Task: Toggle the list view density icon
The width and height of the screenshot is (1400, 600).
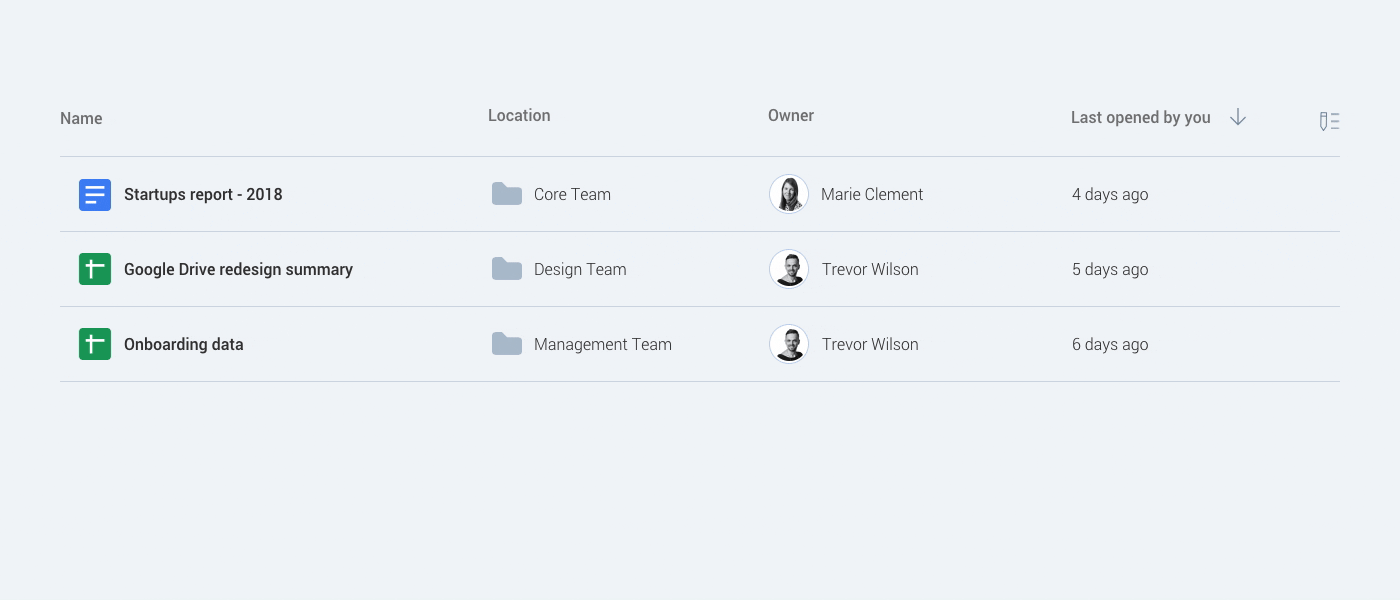Action: tap(1329, 122)
